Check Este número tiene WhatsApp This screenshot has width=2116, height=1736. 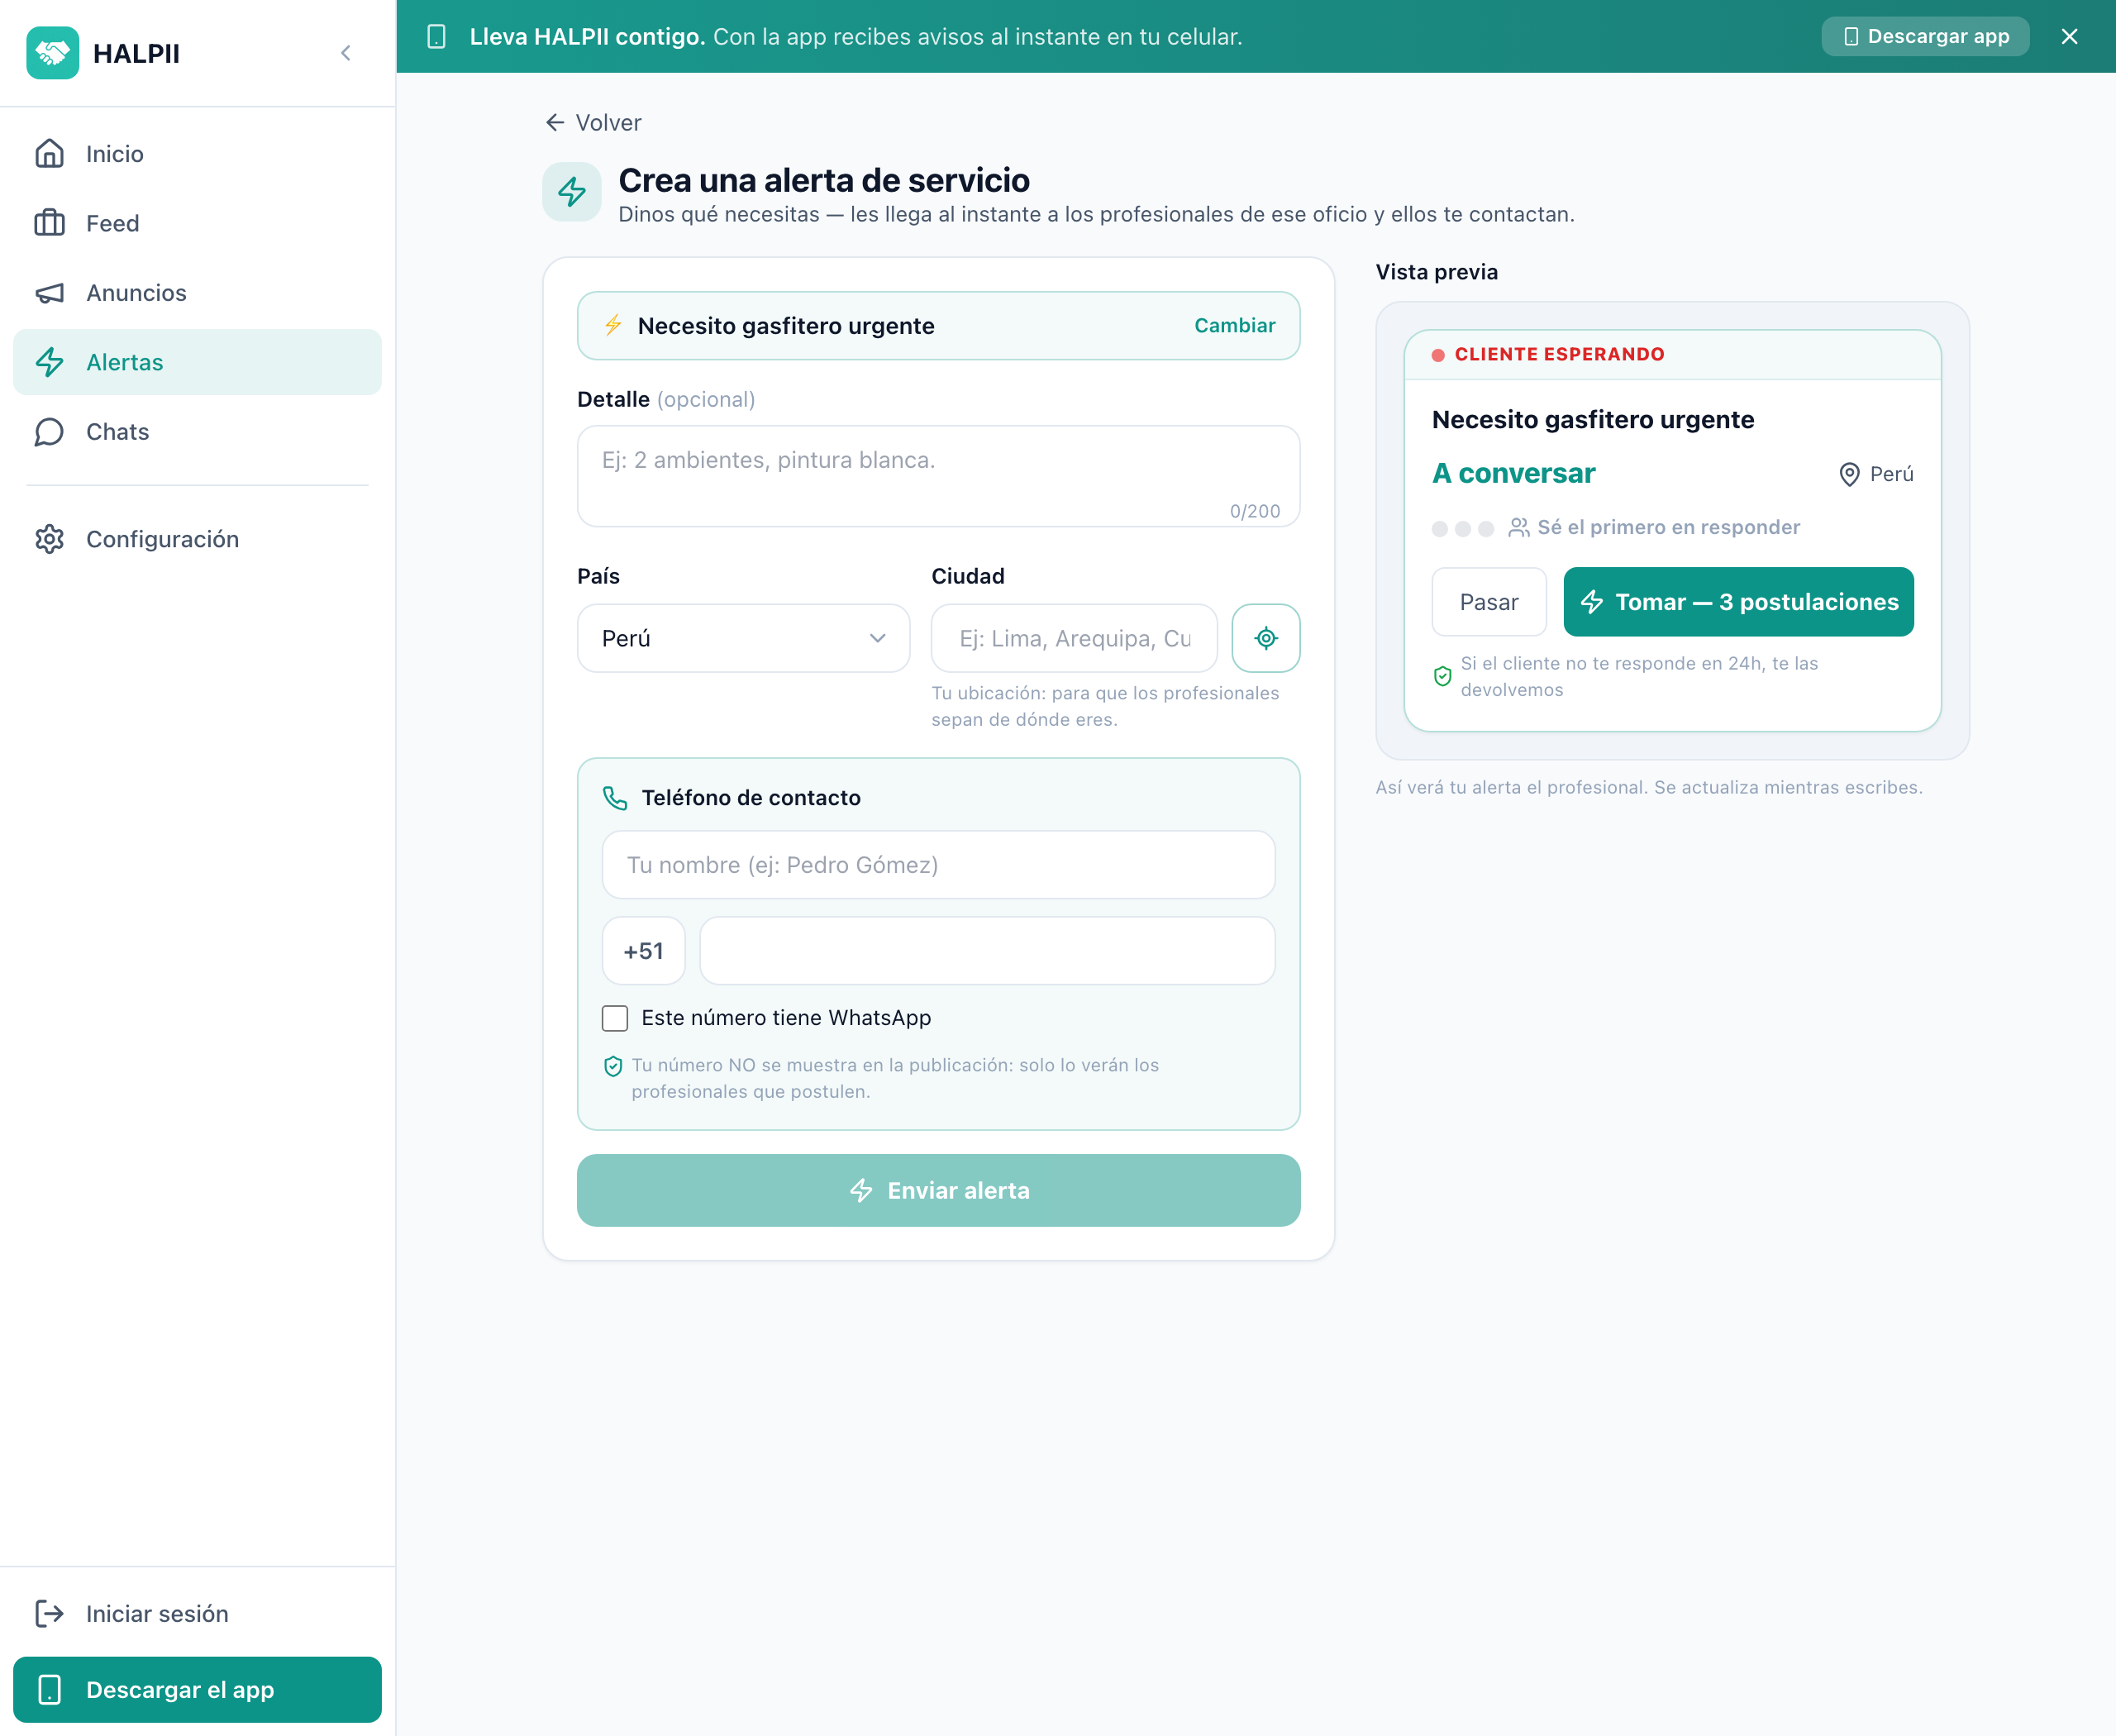[615, 1018]
